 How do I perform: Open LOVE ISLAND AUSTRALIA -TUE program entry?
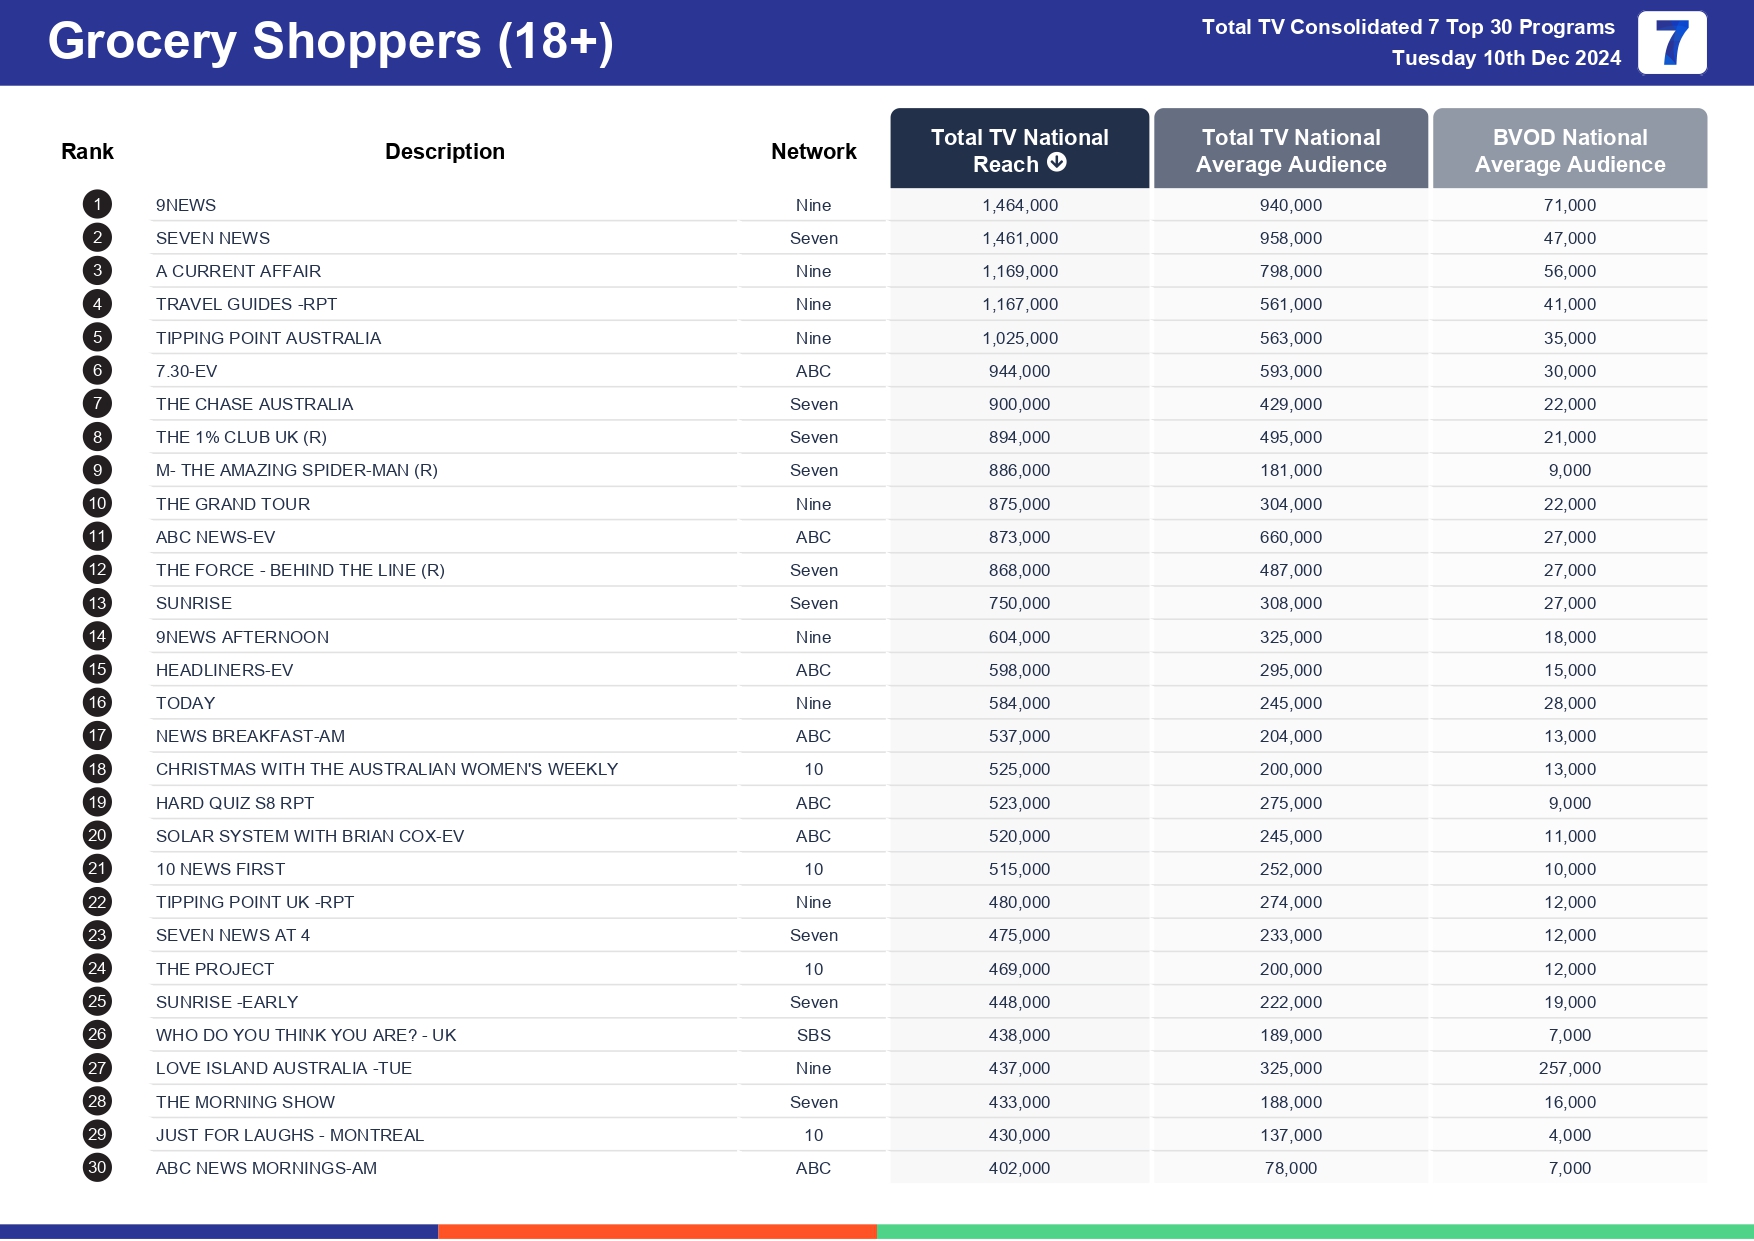click(x=283, y=1068)
